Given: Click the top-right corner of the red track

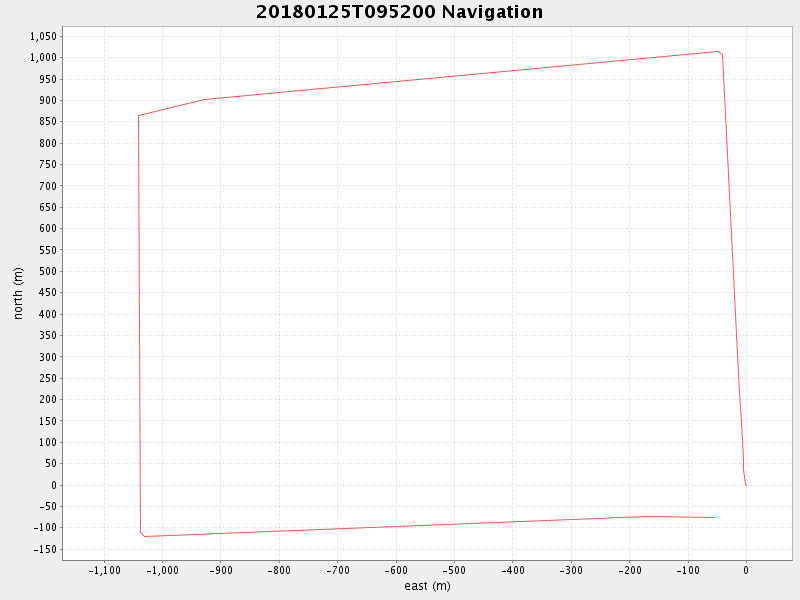Looking at the screenshot, I should [x=718, y=51].
